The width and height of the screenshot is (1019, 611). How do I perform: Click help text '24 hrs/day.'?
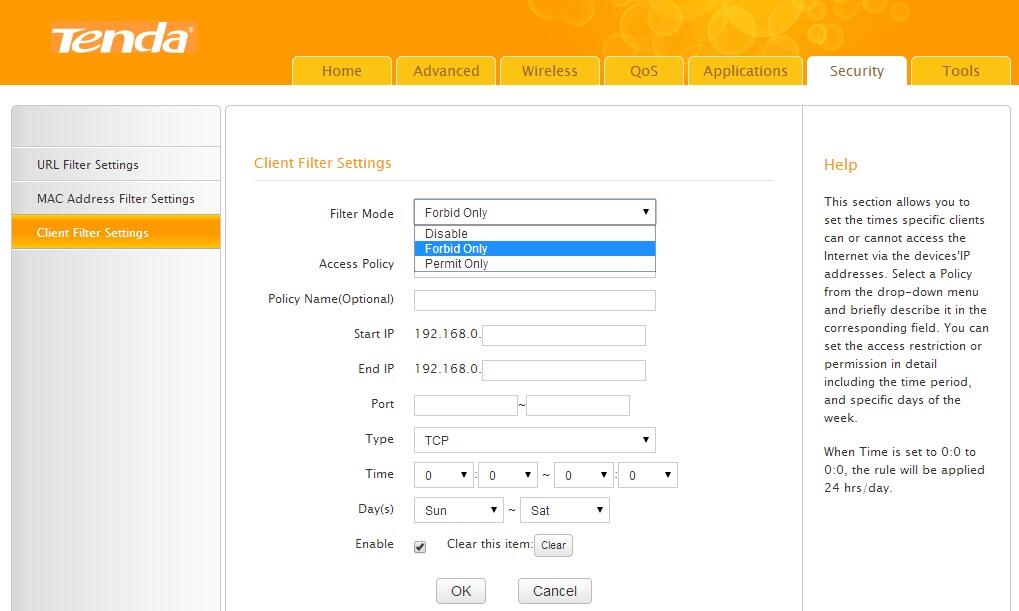tap(858, 488)
